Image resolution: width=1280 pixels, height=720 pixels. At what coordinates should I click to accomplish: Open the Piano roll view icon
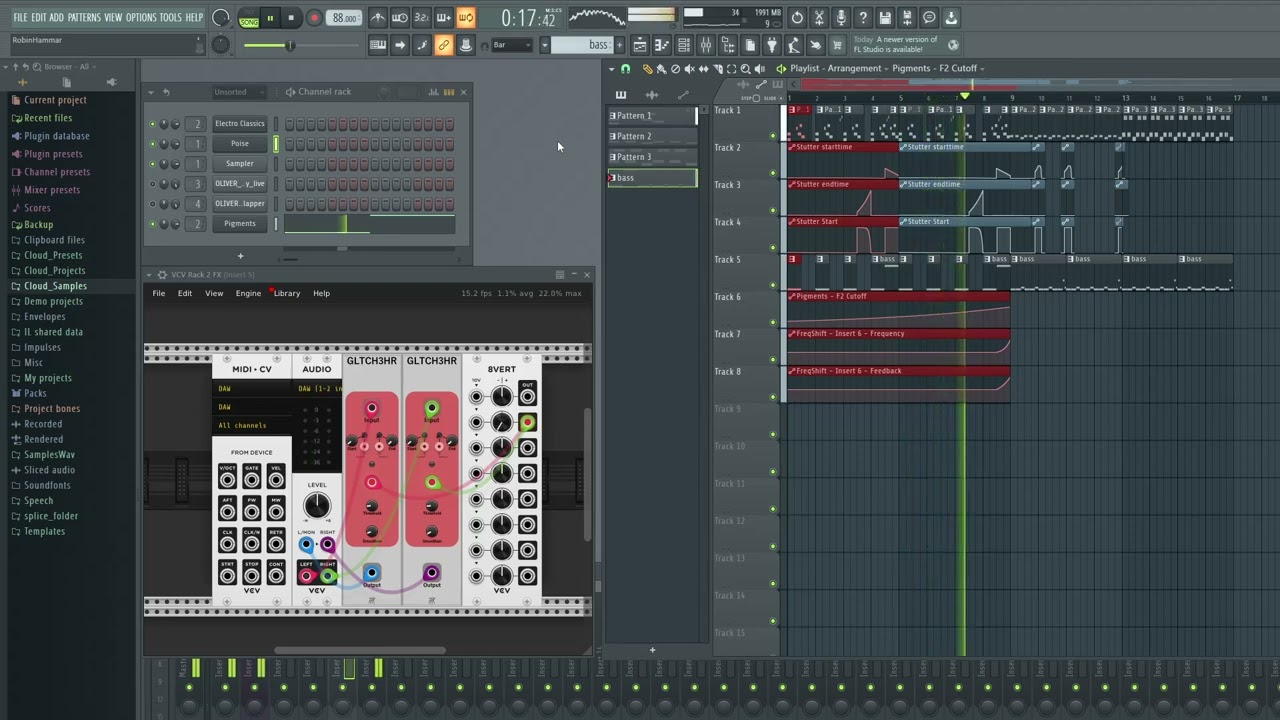(x=662, y=45)
